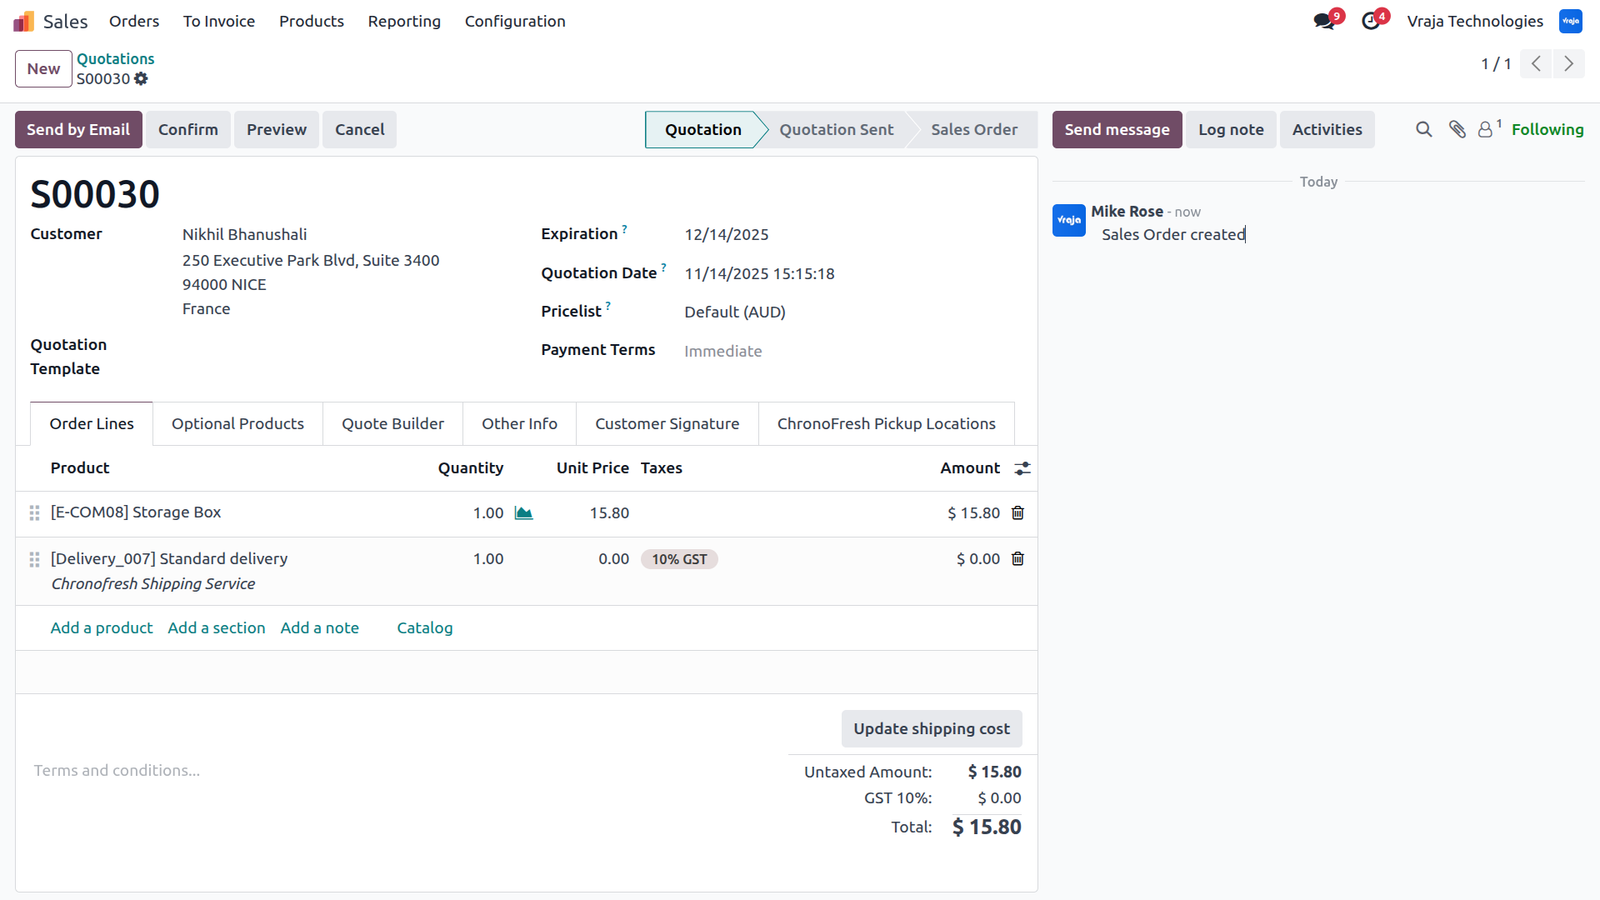
Task: Click the Terms and conditions field
Action: [x=400, y=771]
